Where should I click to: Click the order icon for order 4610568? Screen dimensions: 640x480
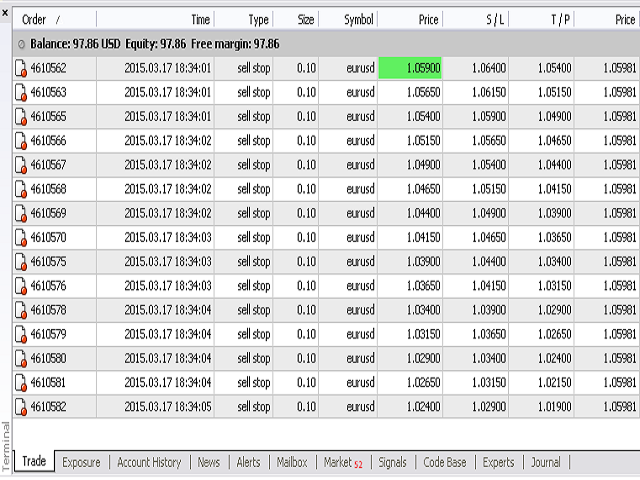tap(20, 189)
